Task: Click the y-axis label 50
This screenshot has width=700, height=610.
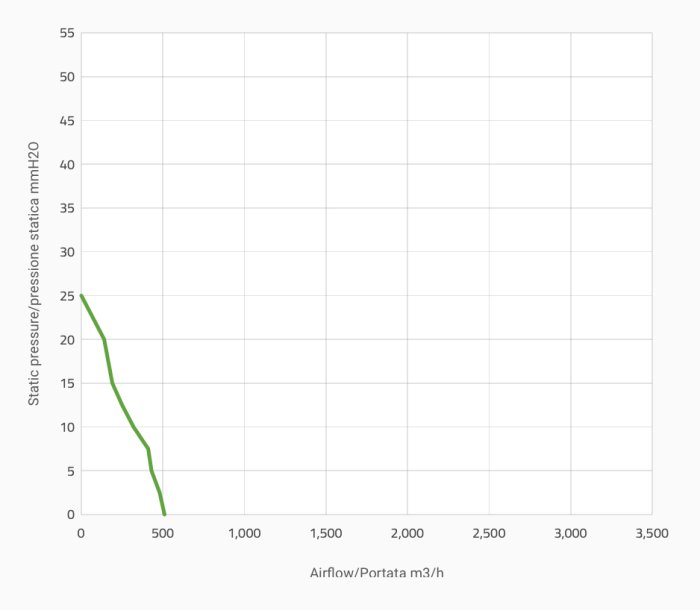Action: [67, 77]
